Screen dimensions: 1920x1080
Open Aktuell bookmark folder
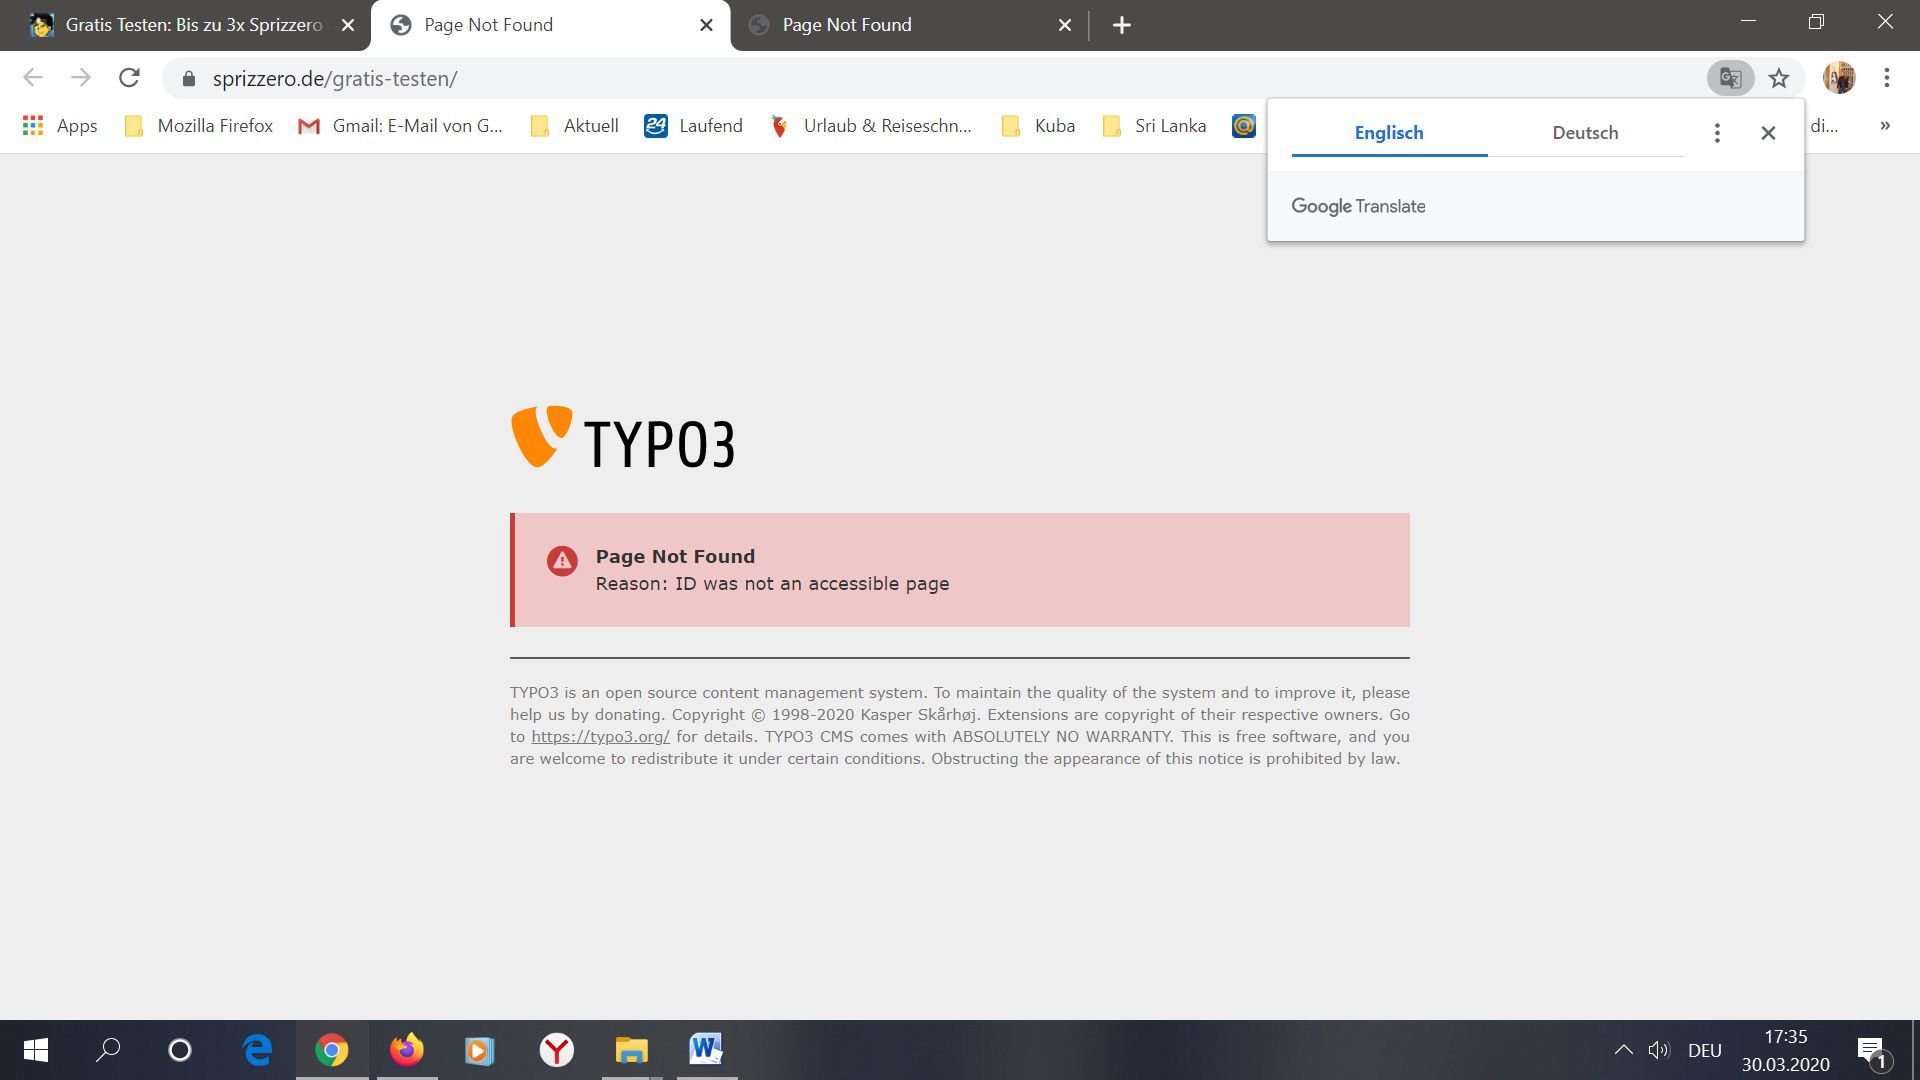[575, 126]
